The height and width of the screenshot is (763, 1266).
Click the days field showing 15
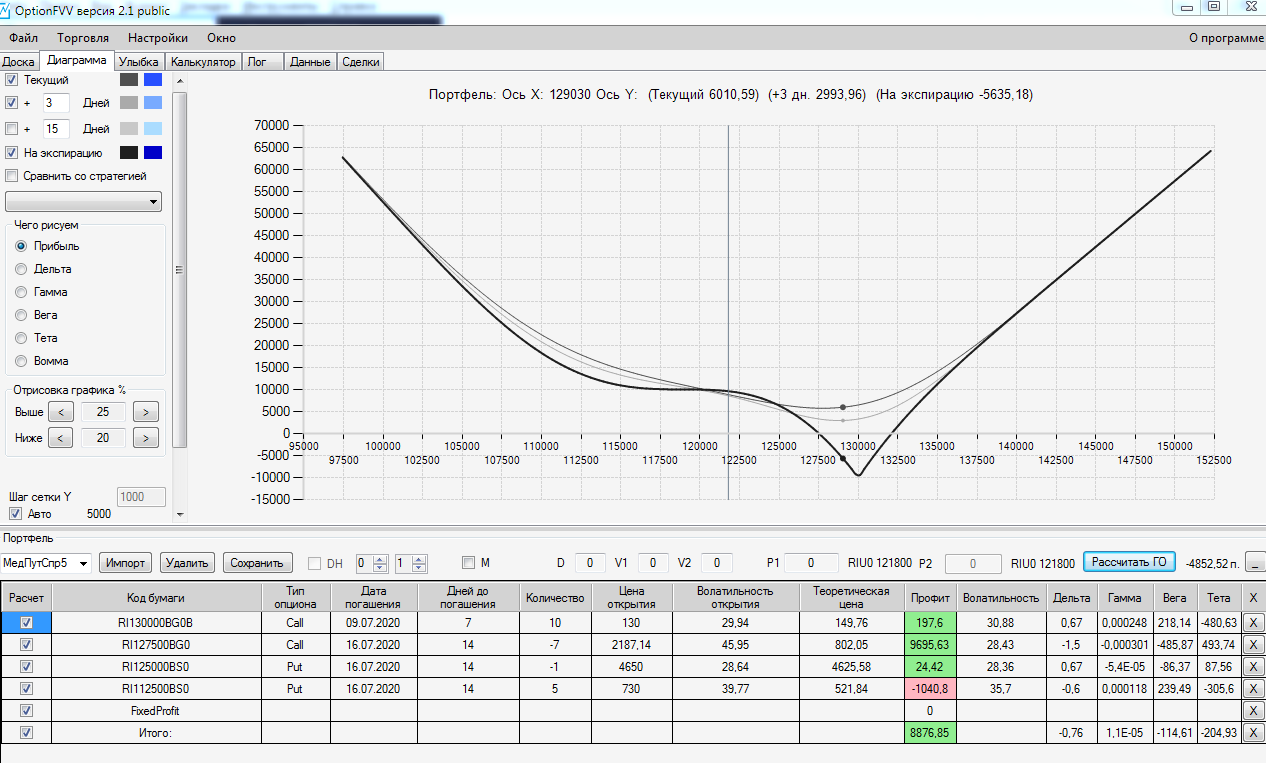56,128
